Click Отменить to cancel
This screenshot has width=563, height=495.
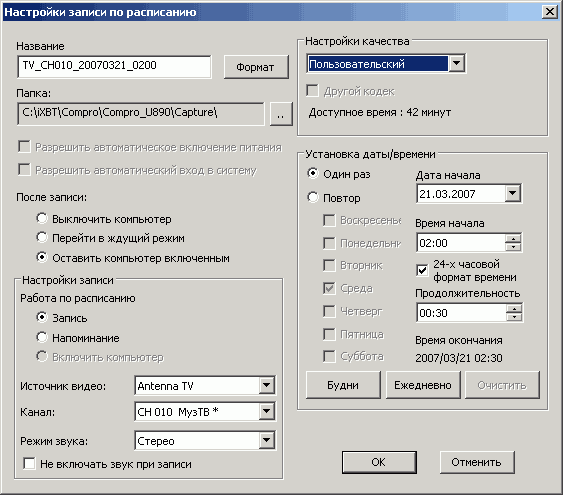[x=477, y=462]
